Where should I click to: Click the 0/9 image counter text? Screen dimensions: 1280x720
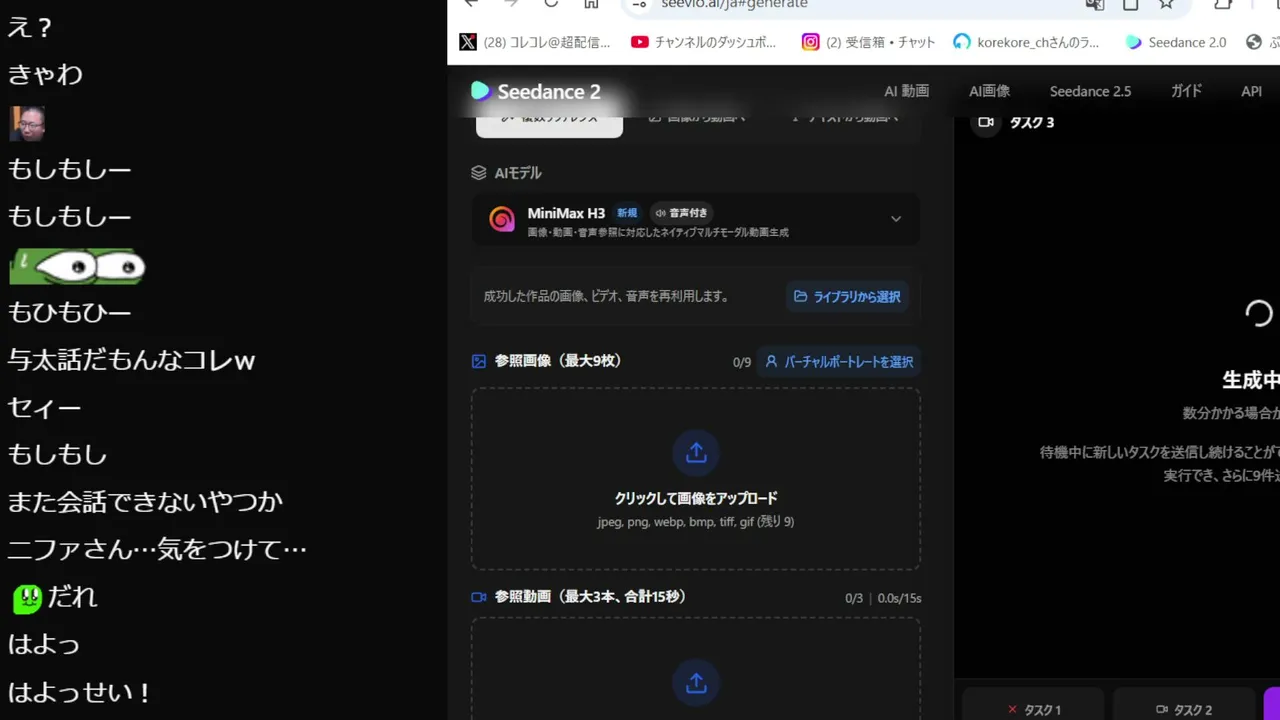coord(742,362)
